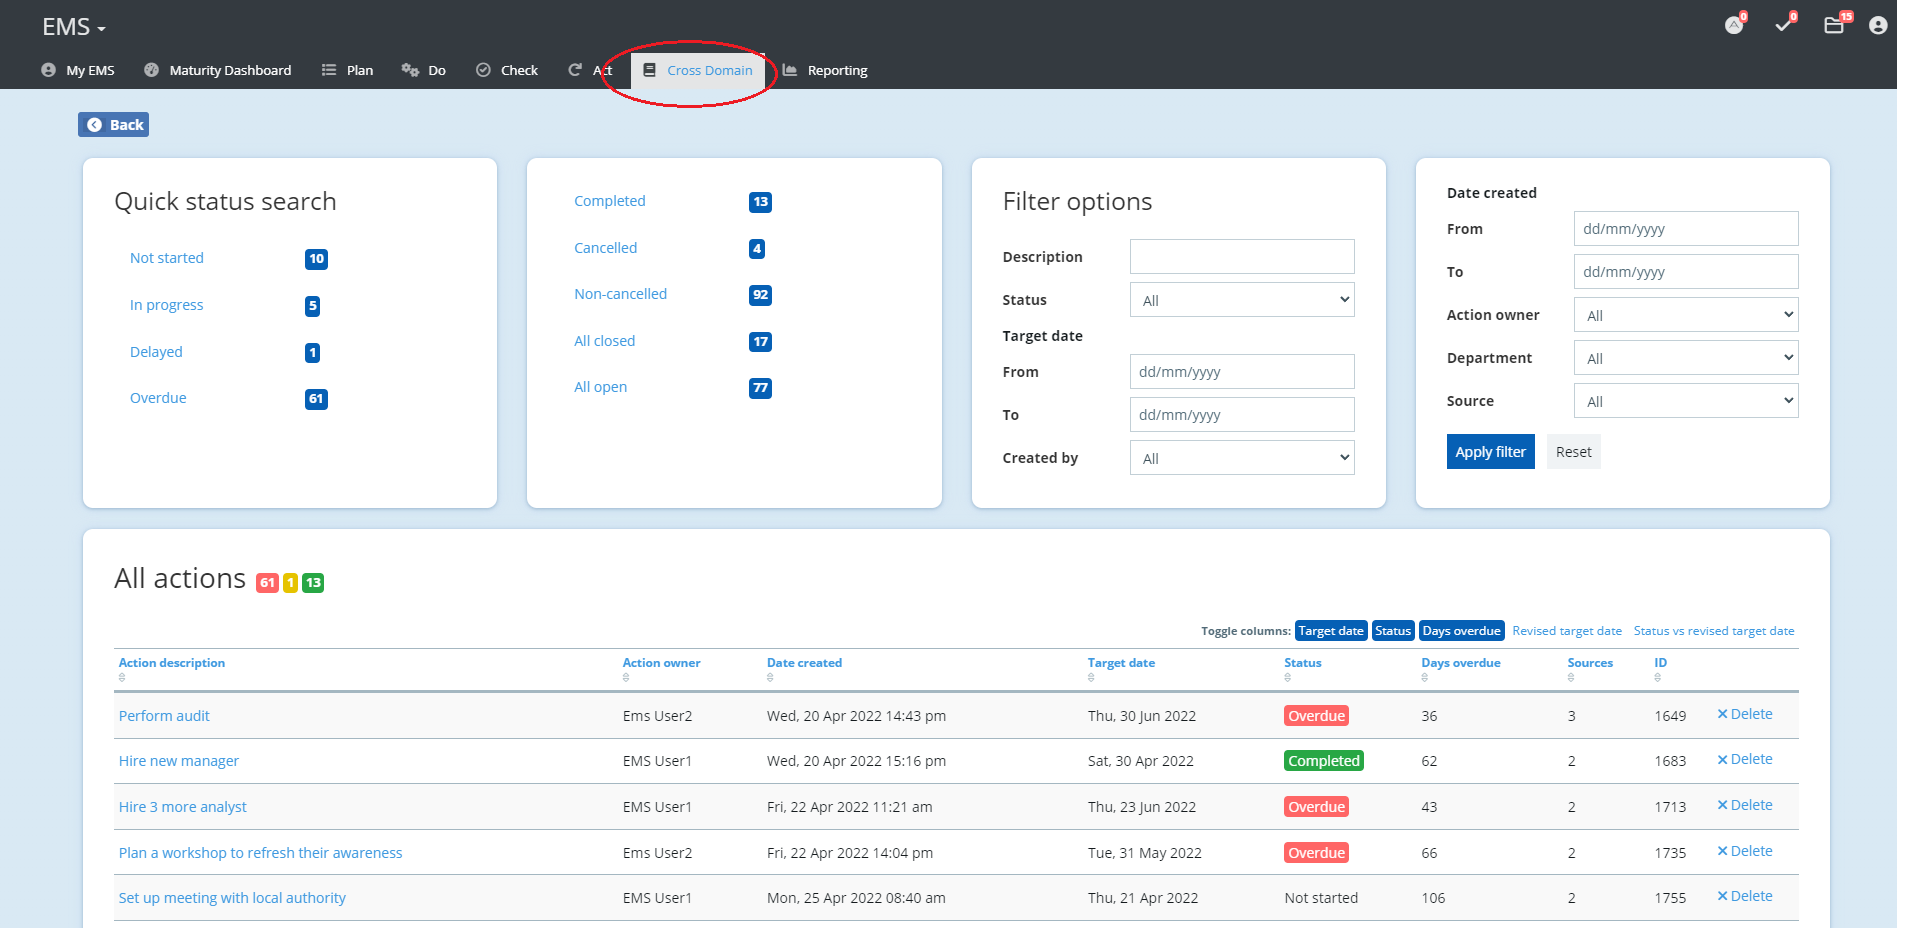Click the Reporting chart icon
This screenshot has height=928, width=1908.
[790, 70]
